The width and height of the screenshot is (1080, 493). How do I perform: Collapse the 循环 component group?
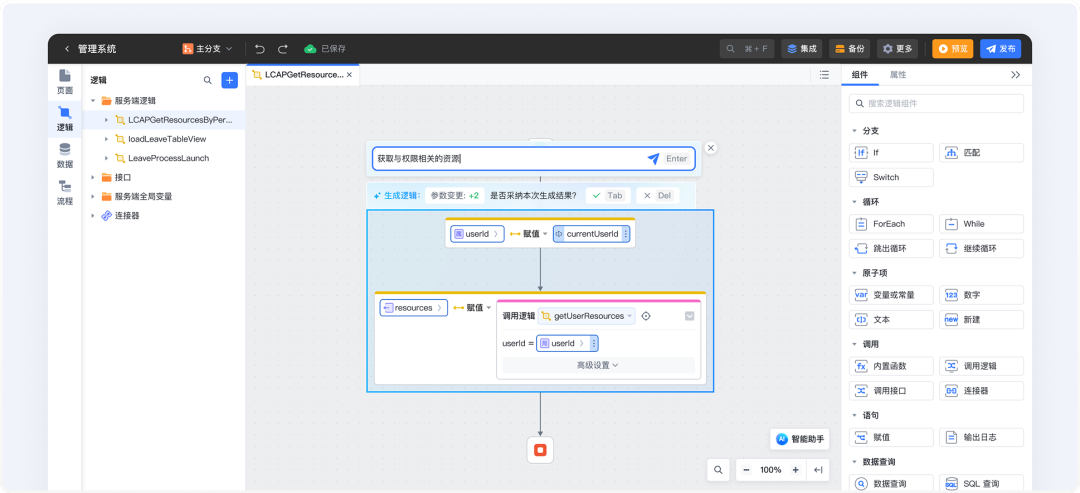click(x=855, y=202)
